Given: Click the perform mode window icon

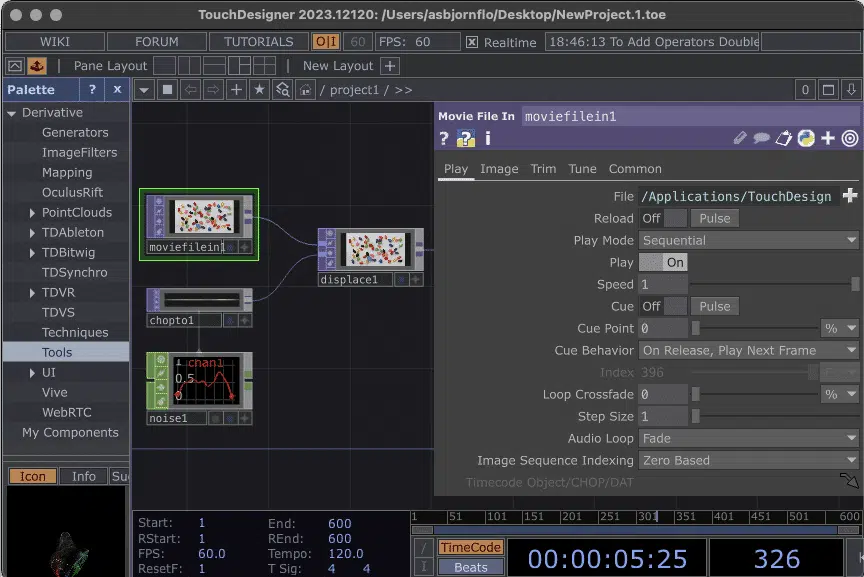Looking at the screenshot, I should pyautogui.click(x=15, y=66).
